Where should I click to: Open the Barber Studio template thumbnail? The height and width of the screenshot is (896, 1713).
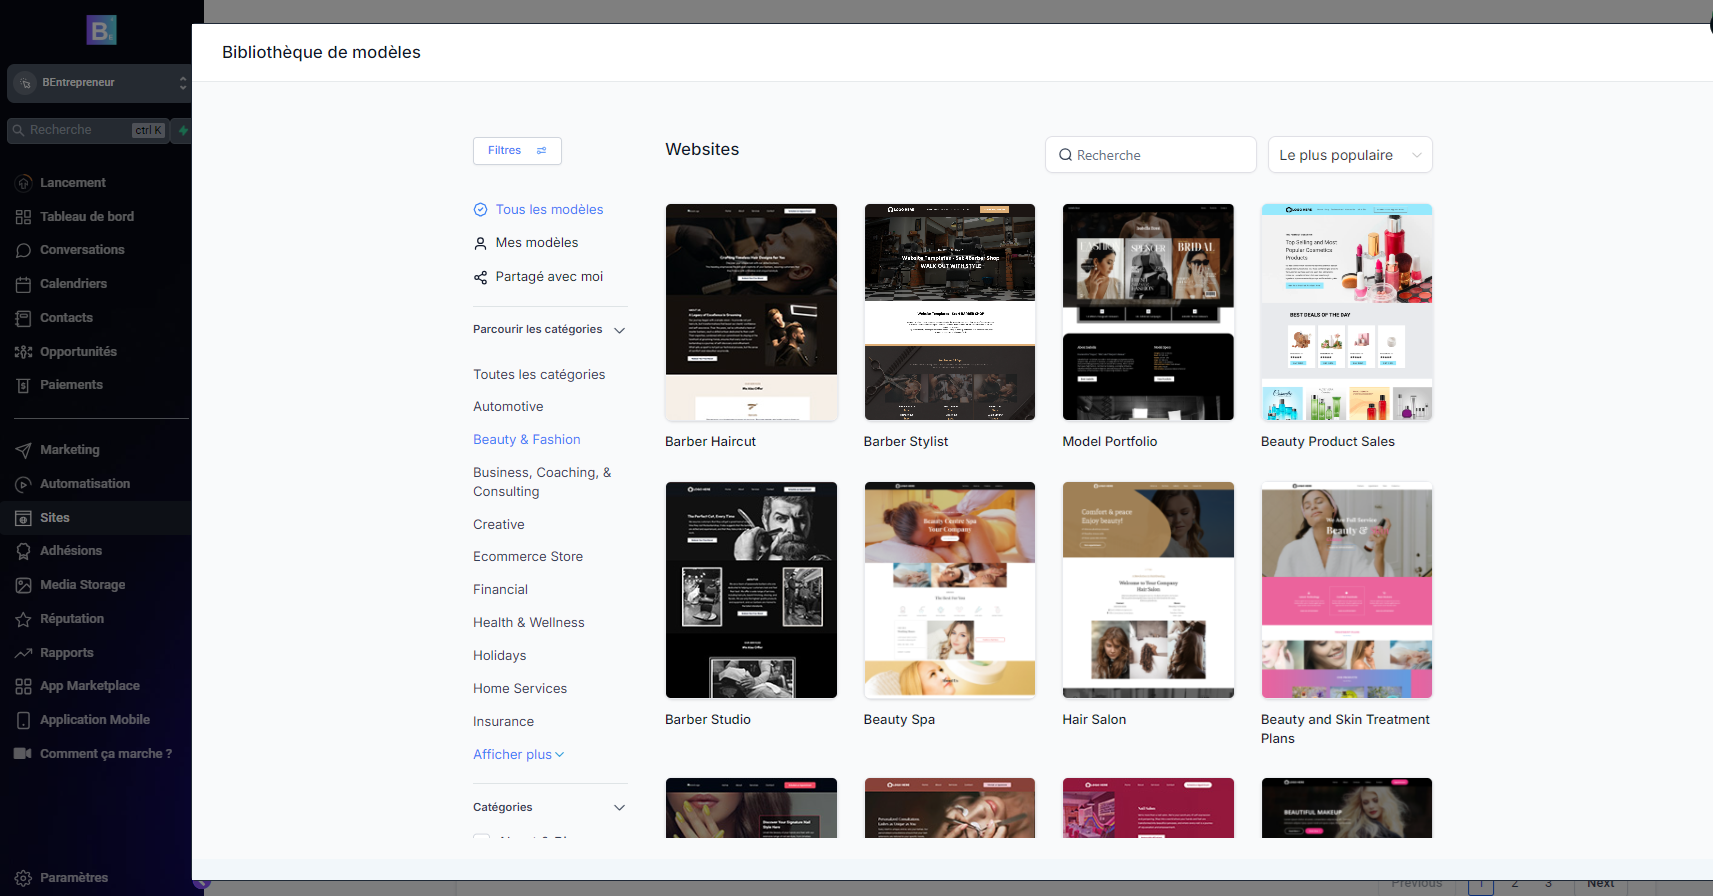(751, 590)
